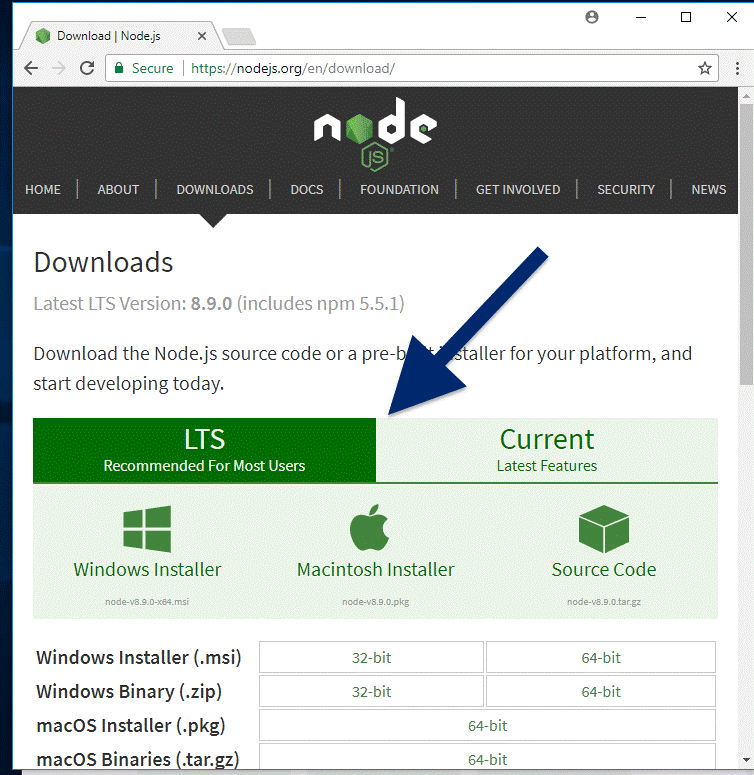Open the NEWS navigation item
754x775 pixels.
(709, 190)
